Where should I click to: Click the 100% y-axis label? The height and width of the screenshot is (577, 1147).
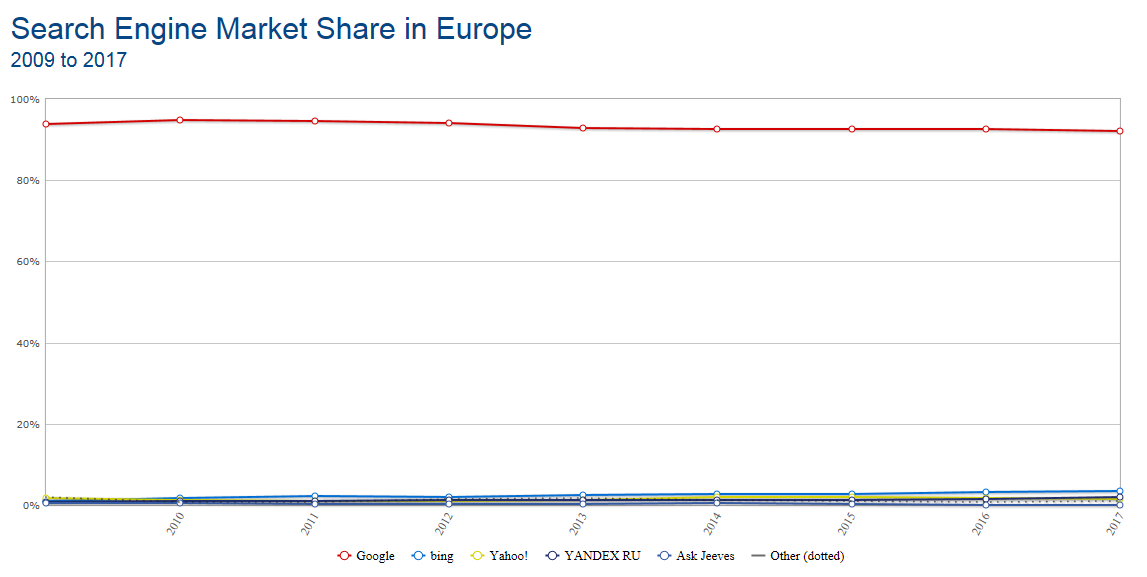(x=24, y=100)
